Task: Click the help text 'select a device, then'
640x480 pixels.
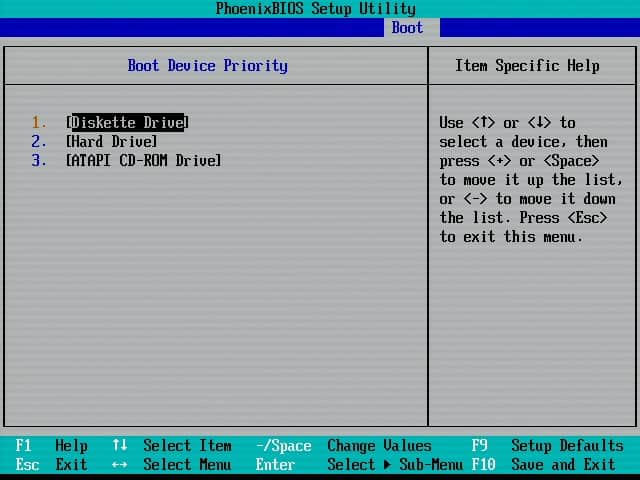Action: [x=524, y=142]
